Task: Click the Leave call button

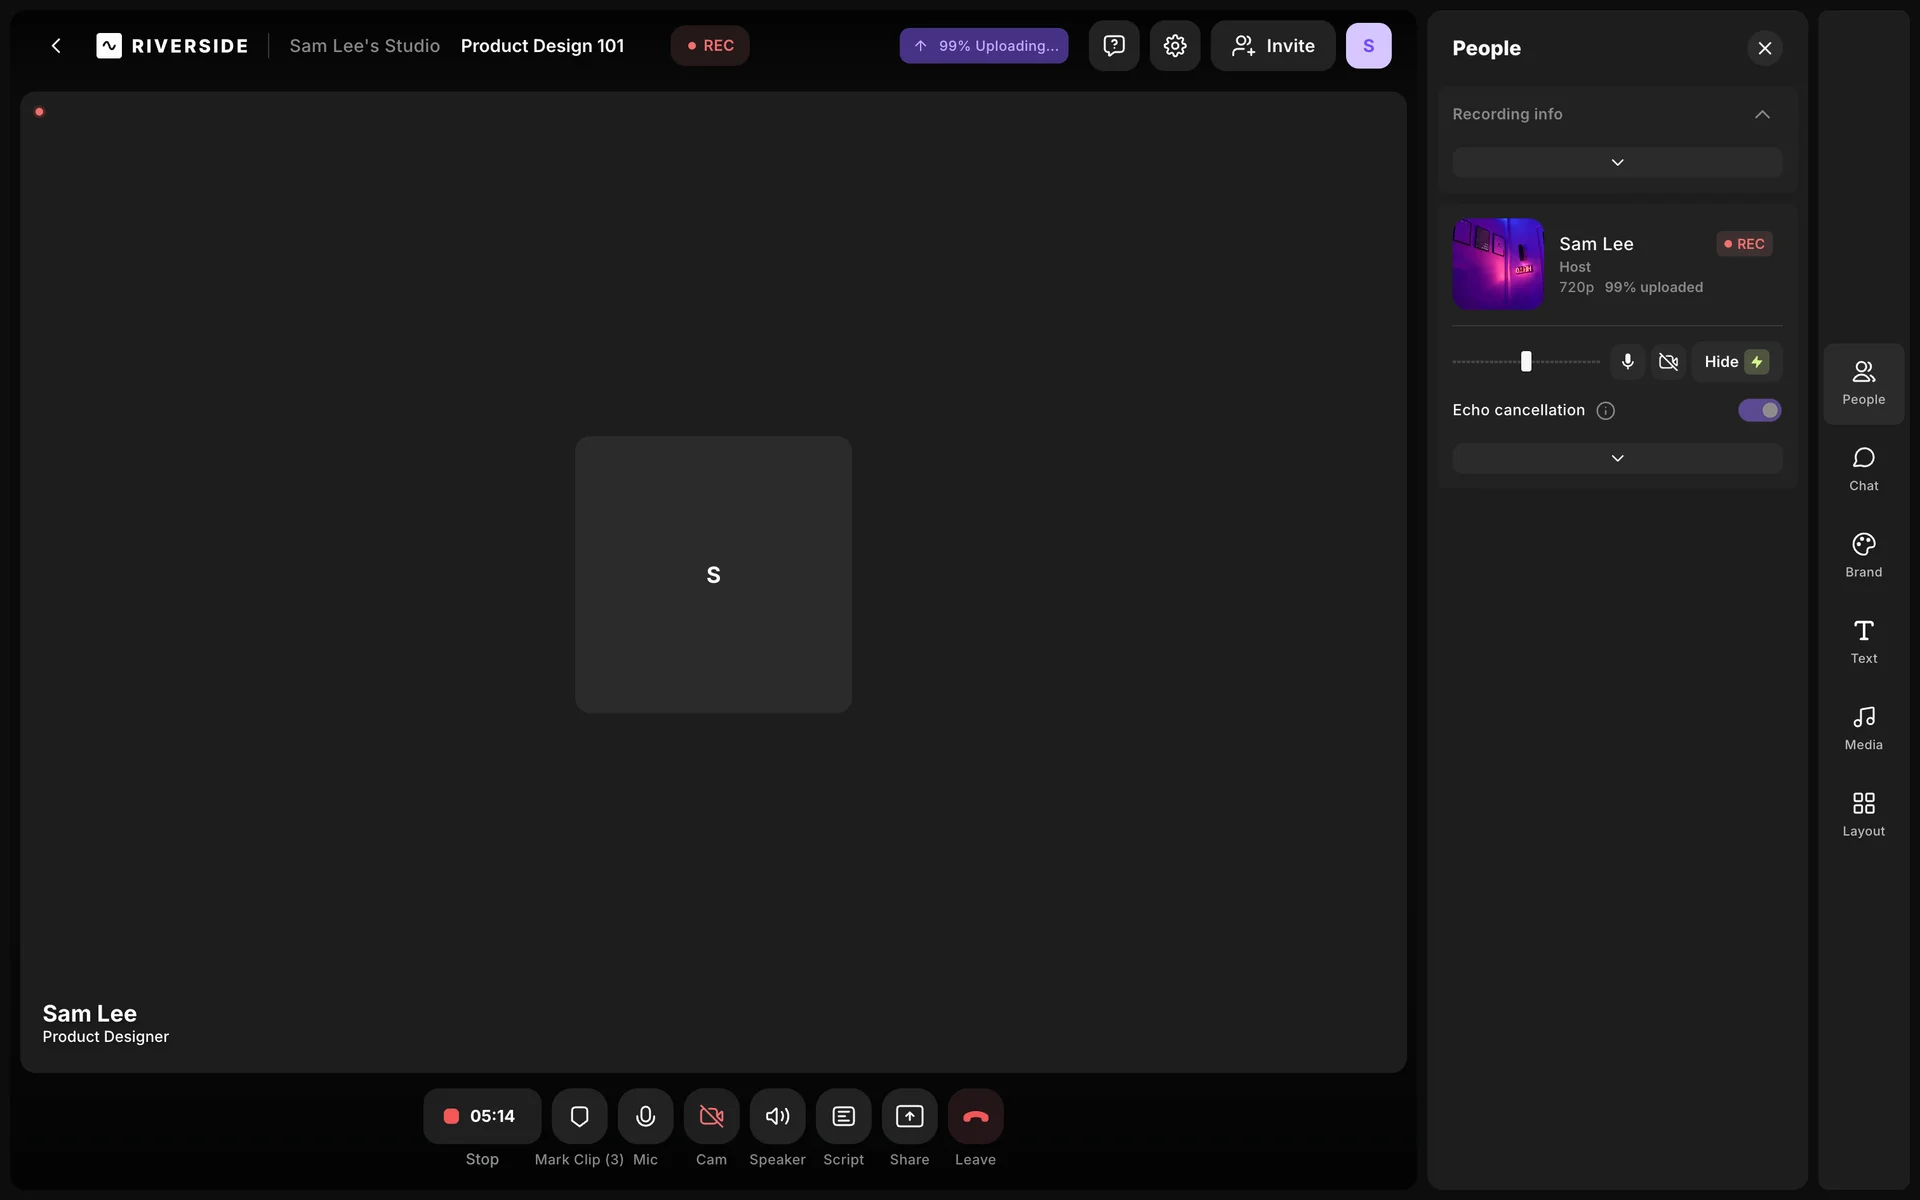Action: coord(975,1116)
